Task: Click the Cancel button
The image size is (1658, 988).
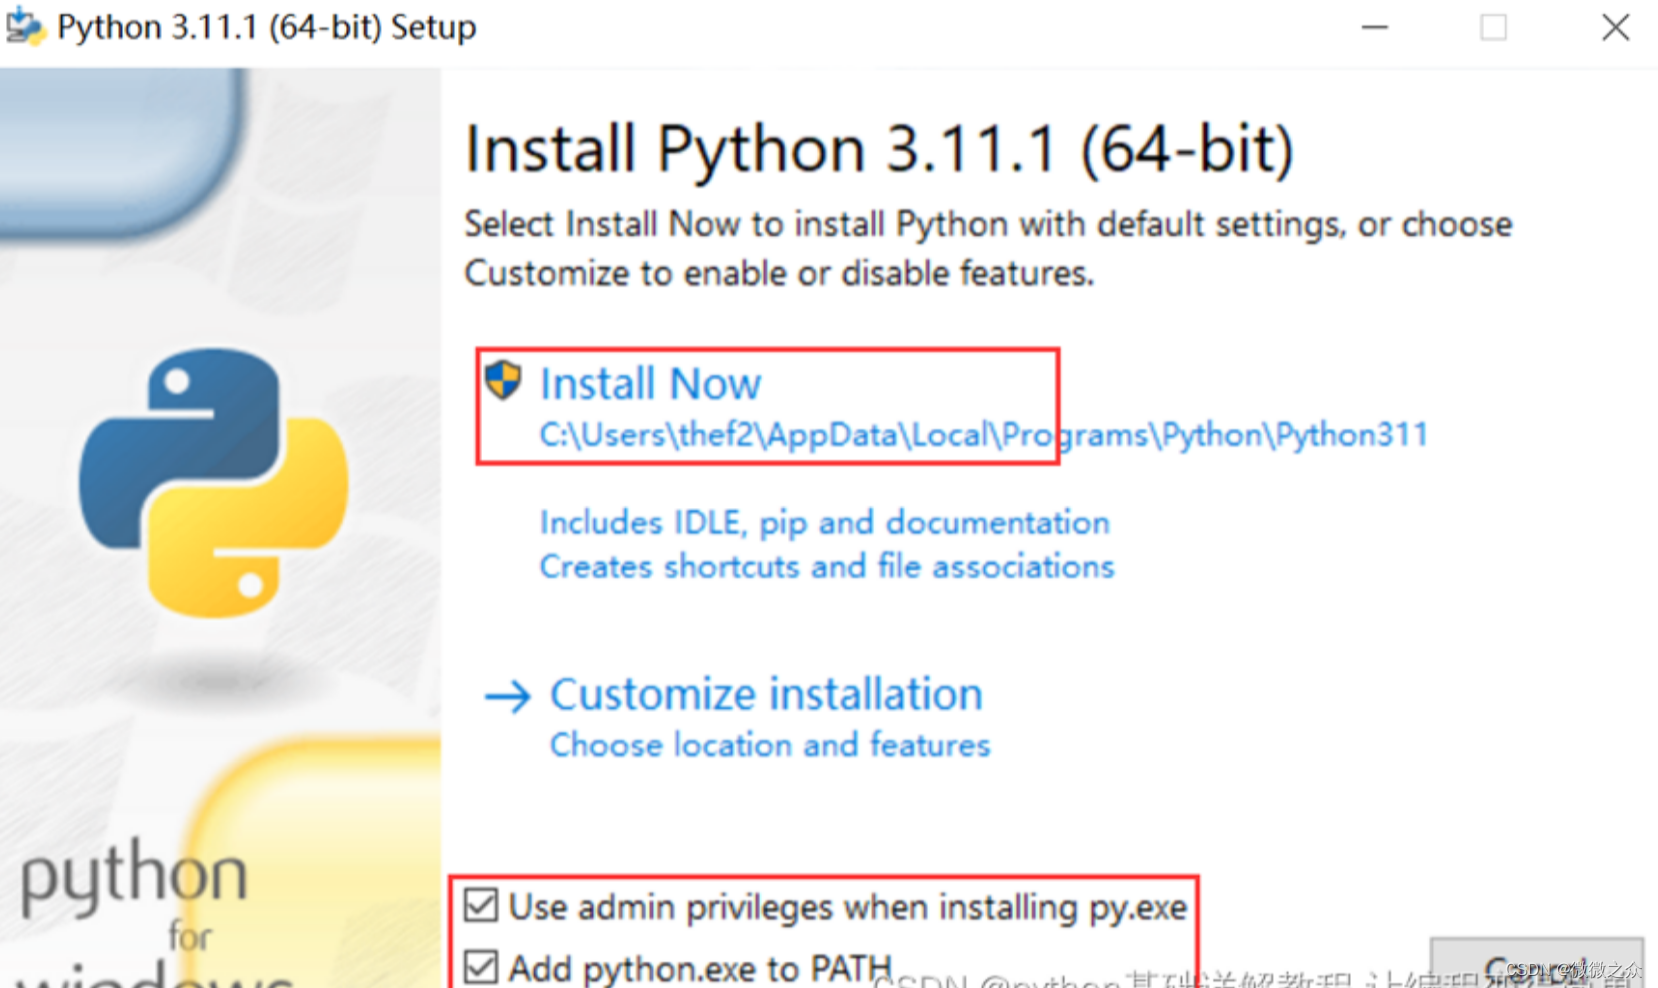Action: point(1536,963)
